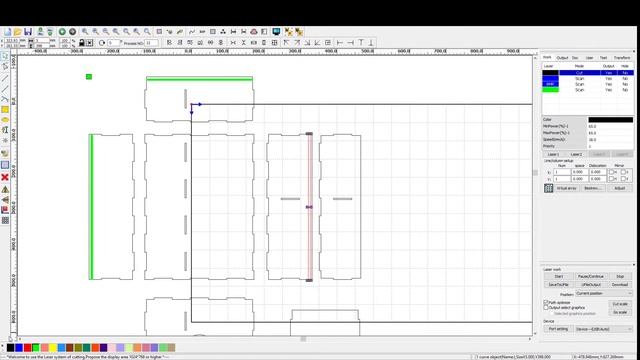The image size is (640, 360).
Task: Select the straight line tool in the left toolbar
Action: click(x=5, y=78)
